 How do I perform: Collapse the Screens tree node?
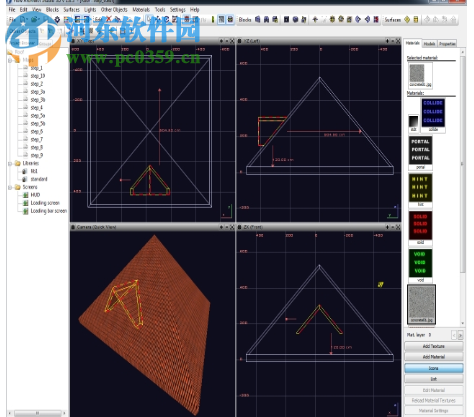tap(10, 187)
